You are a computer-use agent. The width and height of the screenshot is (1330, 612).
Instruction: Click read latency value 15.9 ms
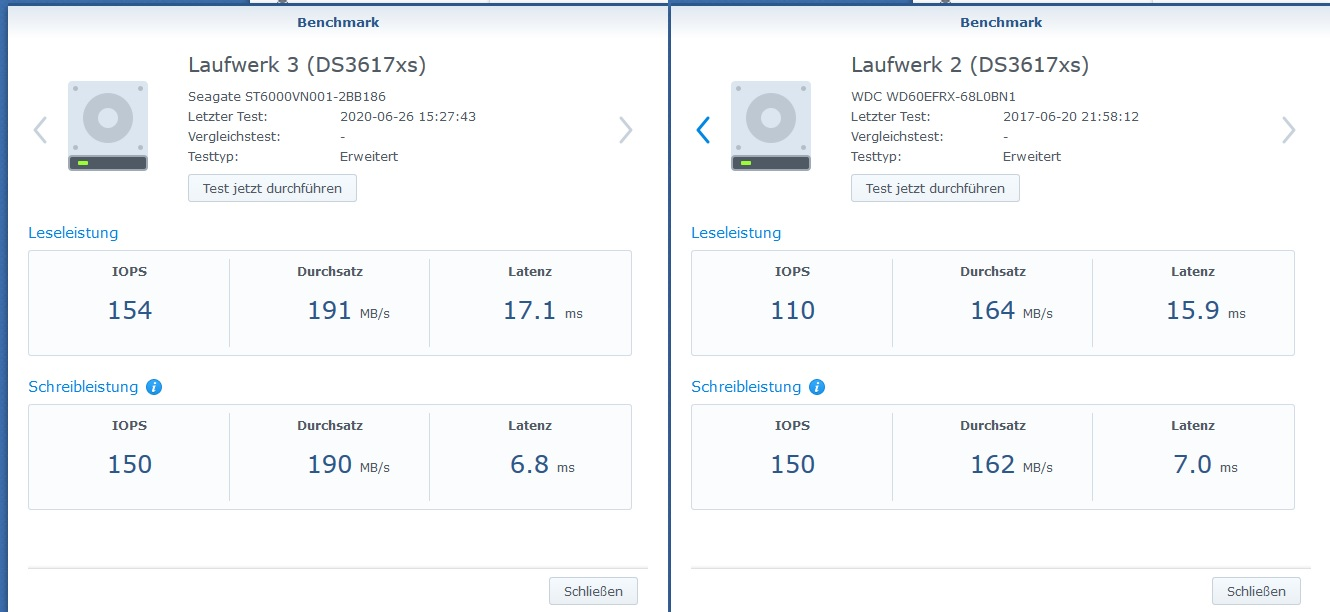[1206, 311]
